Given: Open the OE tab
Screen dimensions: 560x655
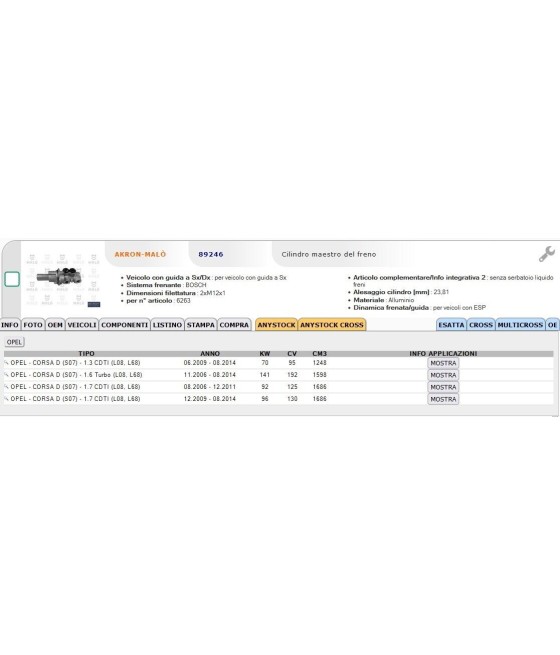Looking at the screenshot, I should point(552,325).
